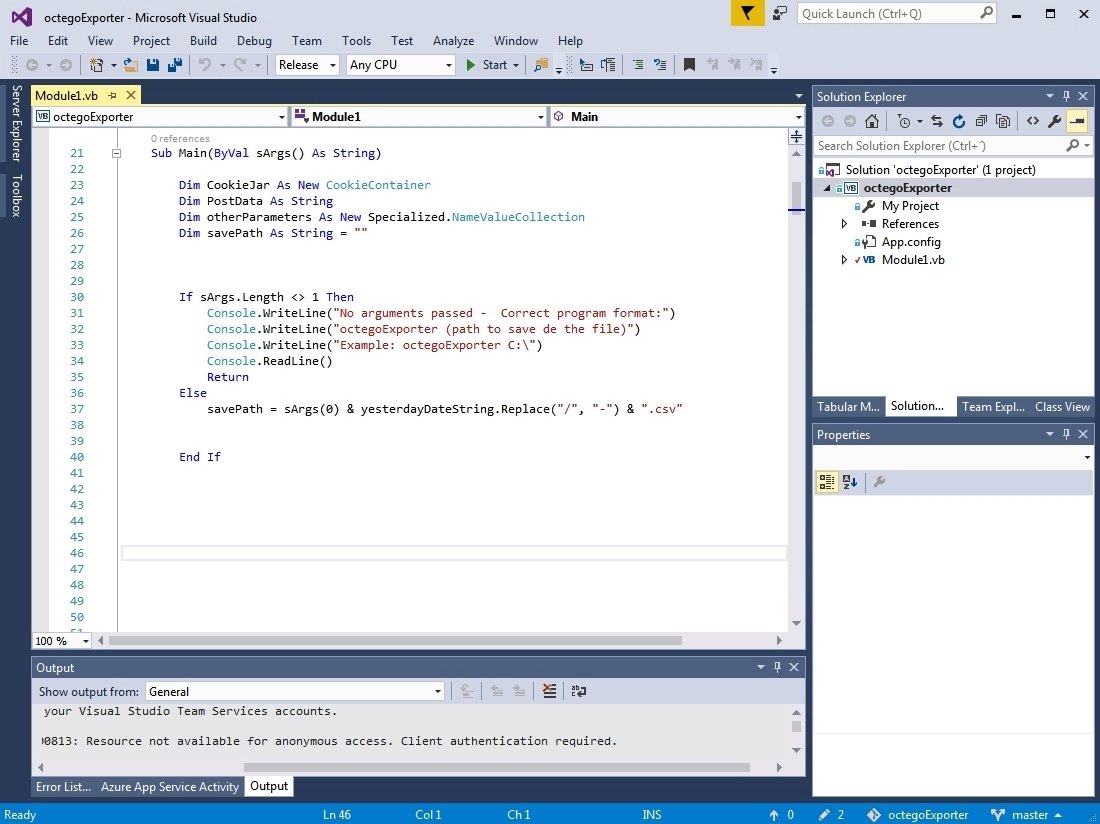
Task: Open the Show output from General dropdown
Action: pos(295,691)
